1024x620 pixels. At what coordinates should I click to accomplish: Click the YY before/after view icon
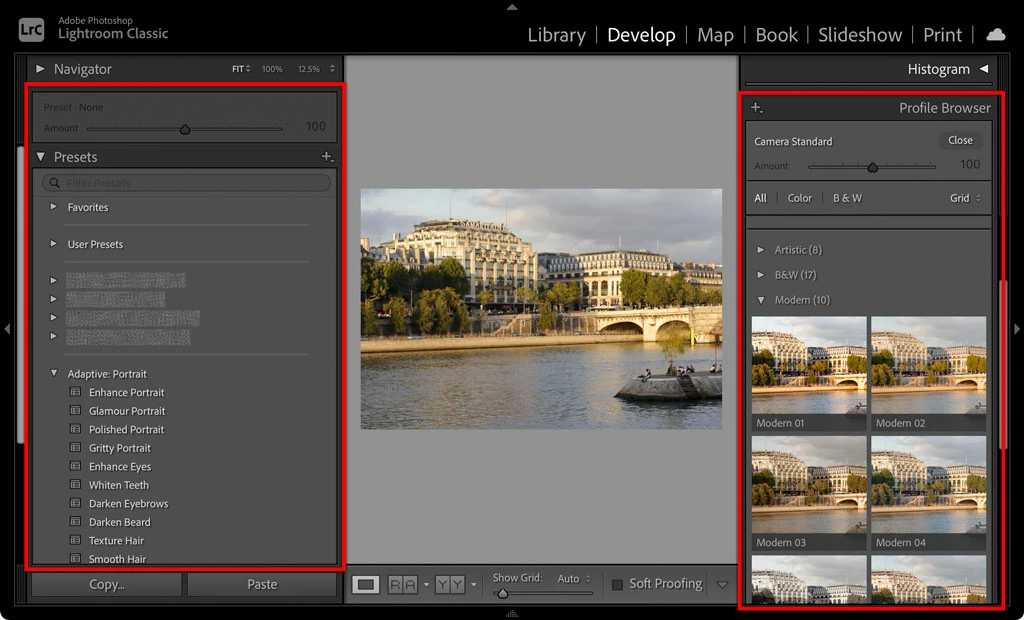pos(449,584)
